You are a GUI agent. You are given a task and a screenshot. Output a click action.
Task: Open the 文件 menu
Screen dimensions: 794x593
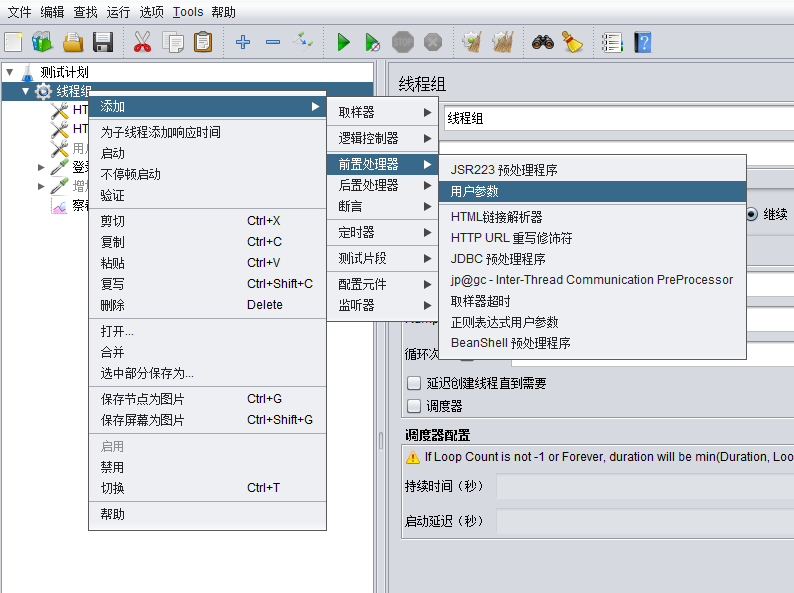tap(19, 12)
